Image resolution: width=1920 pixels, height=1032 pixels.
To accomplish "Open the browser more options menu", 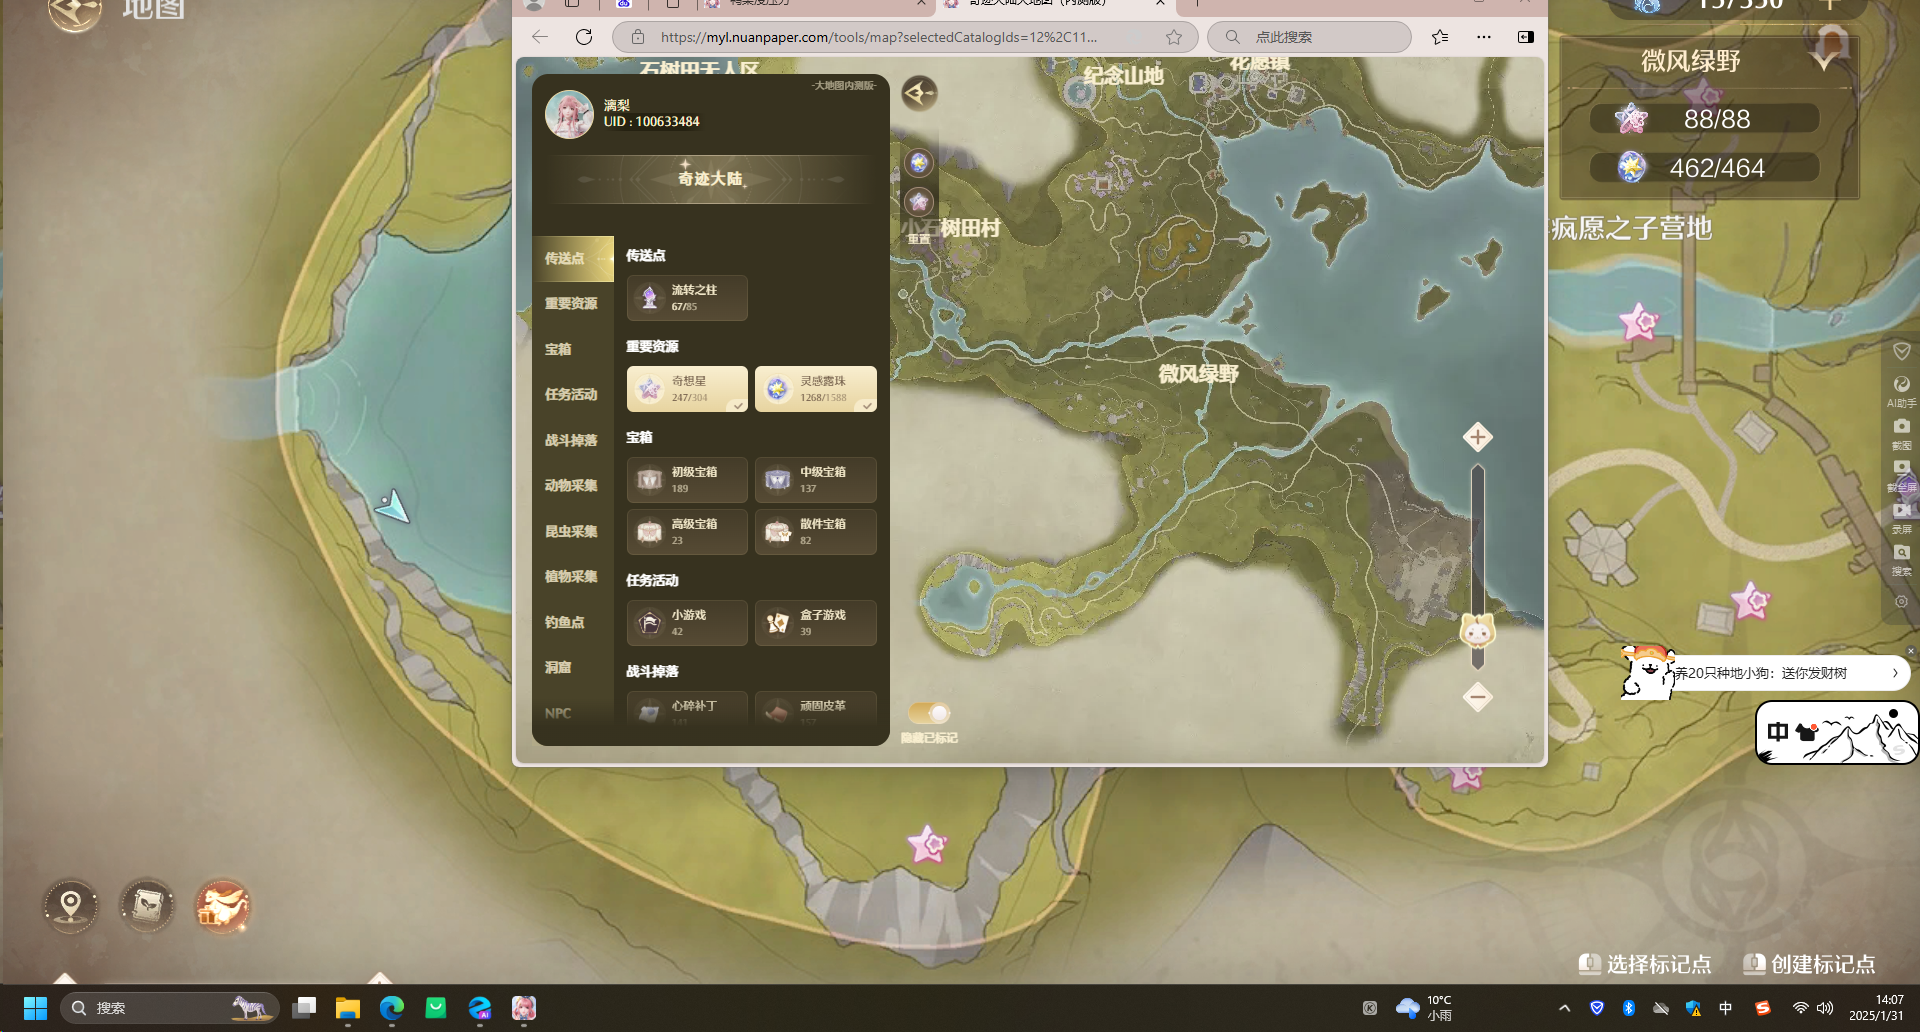I will coord(1484,37).
